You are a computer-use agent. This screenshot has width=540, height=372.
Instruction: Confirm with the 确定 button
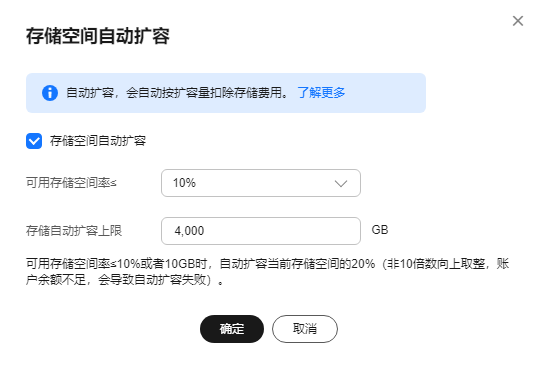pos(232,329)
